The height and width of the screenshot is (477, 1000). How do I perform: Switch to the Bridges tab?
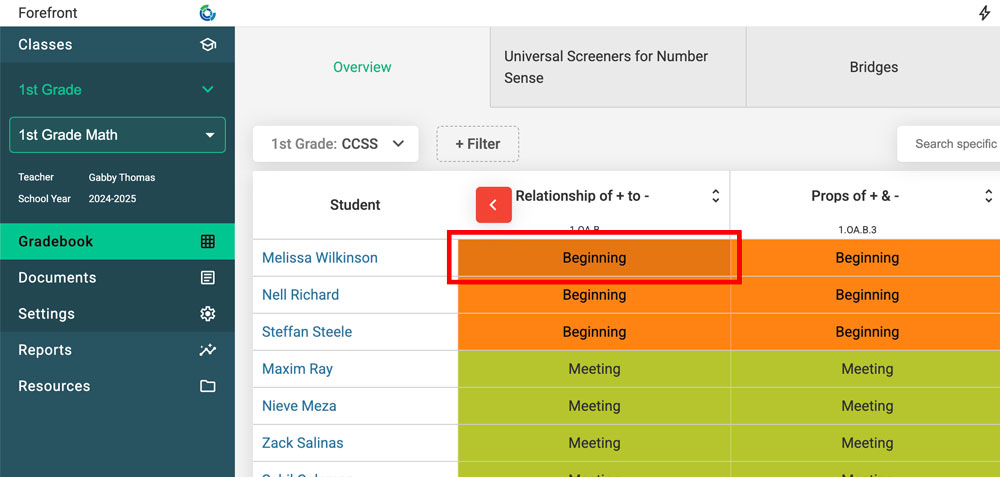(x=873, y=67)
